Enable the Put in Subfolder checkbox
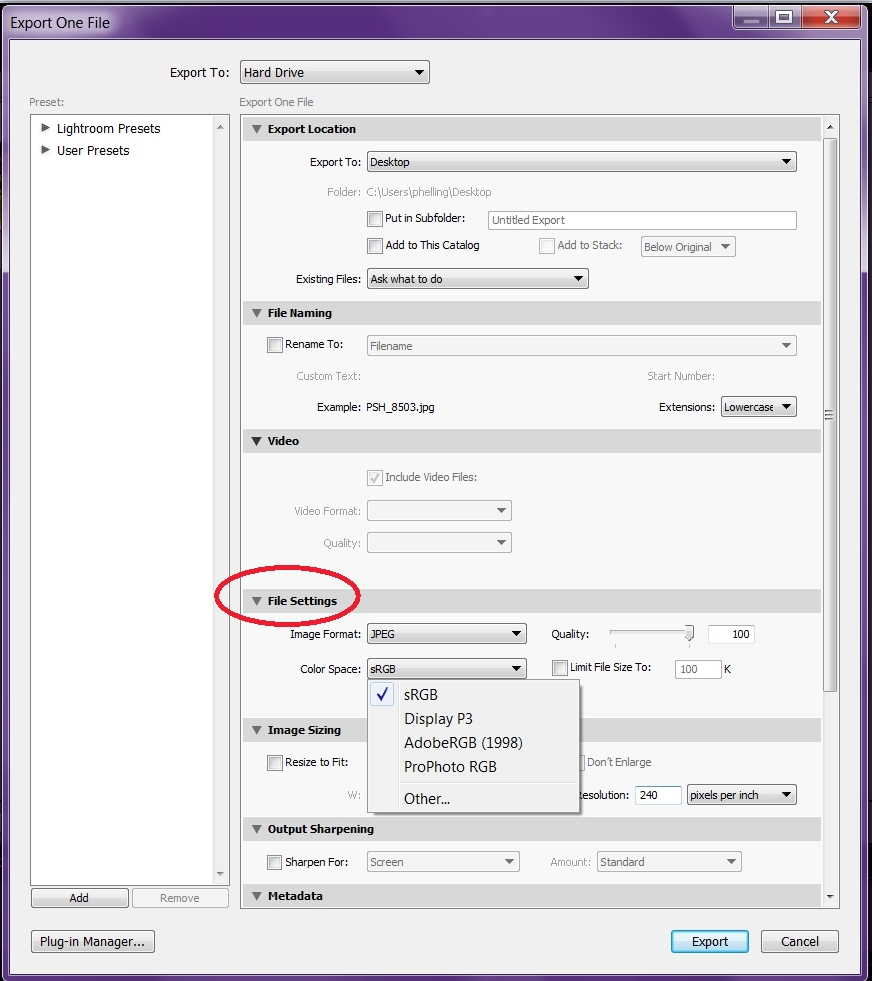 375,219
